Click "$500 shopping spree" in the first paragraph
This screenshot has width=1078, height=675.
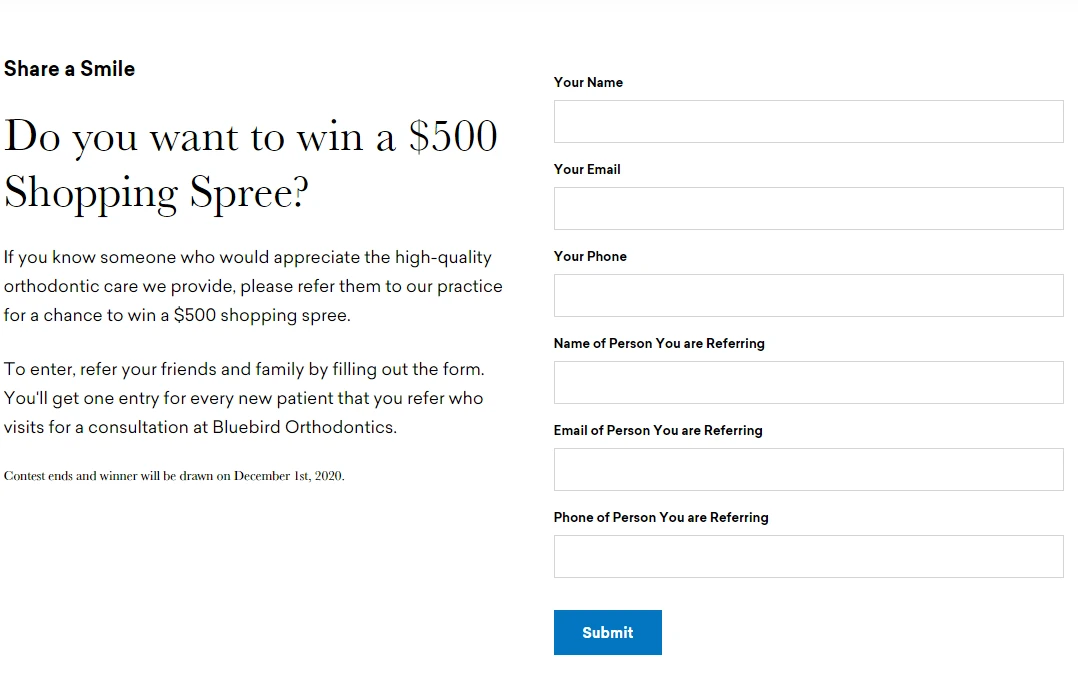pyautogui.click(x=260, y=315)
